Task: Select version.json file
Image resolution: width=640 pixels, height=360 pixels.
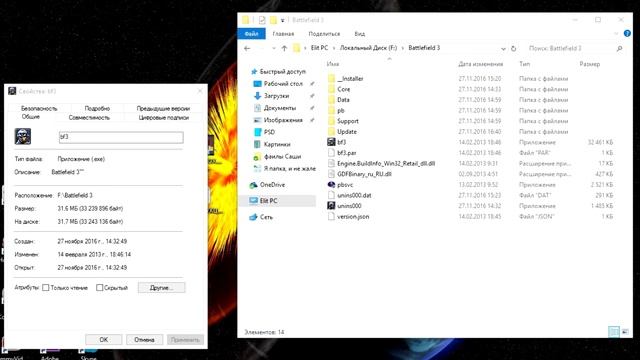Action: click(x=353, y=216)
